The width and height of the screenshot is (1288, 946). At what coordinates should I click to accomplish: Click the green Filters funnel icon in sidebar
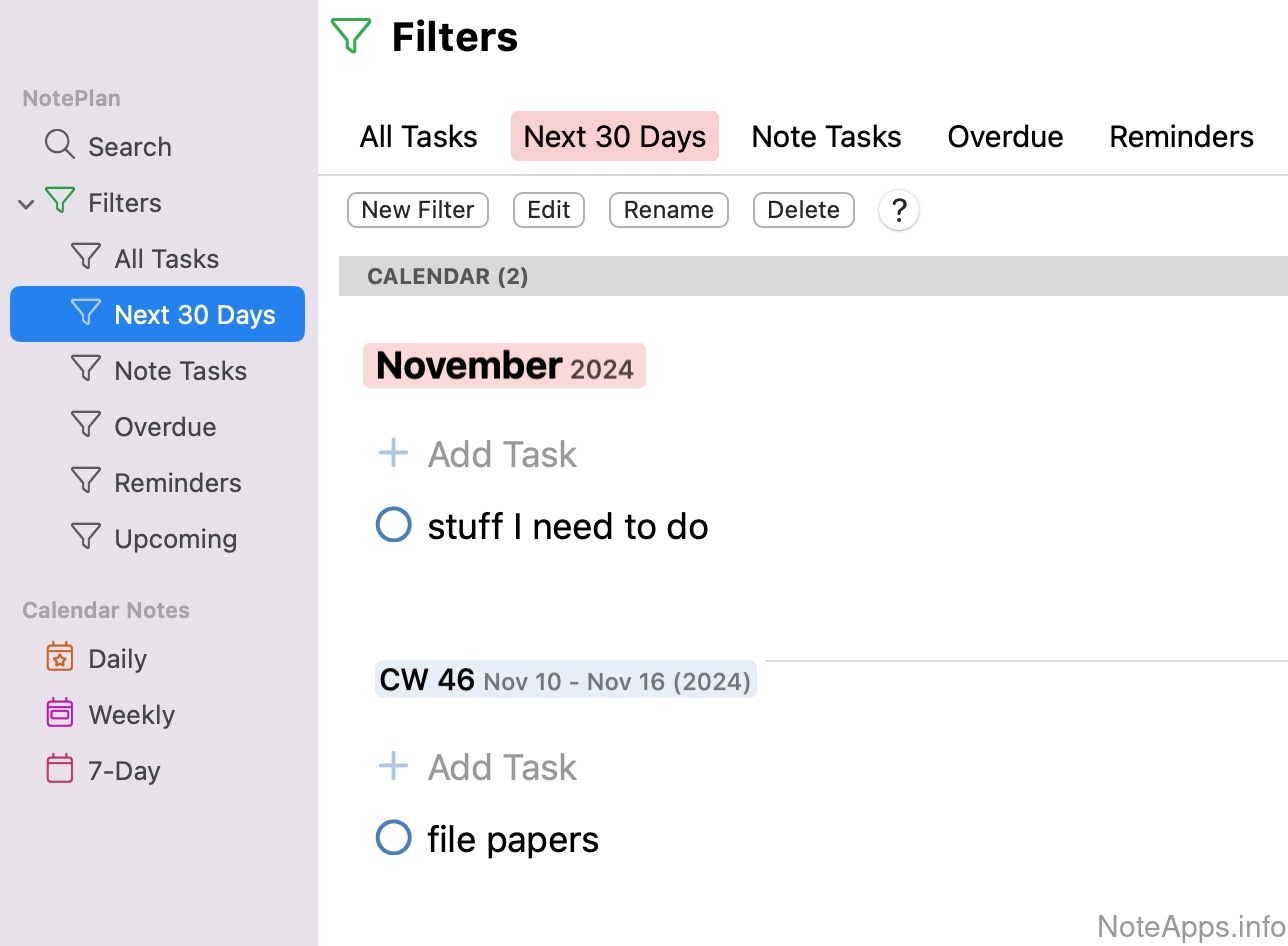(x=61, y=201)
